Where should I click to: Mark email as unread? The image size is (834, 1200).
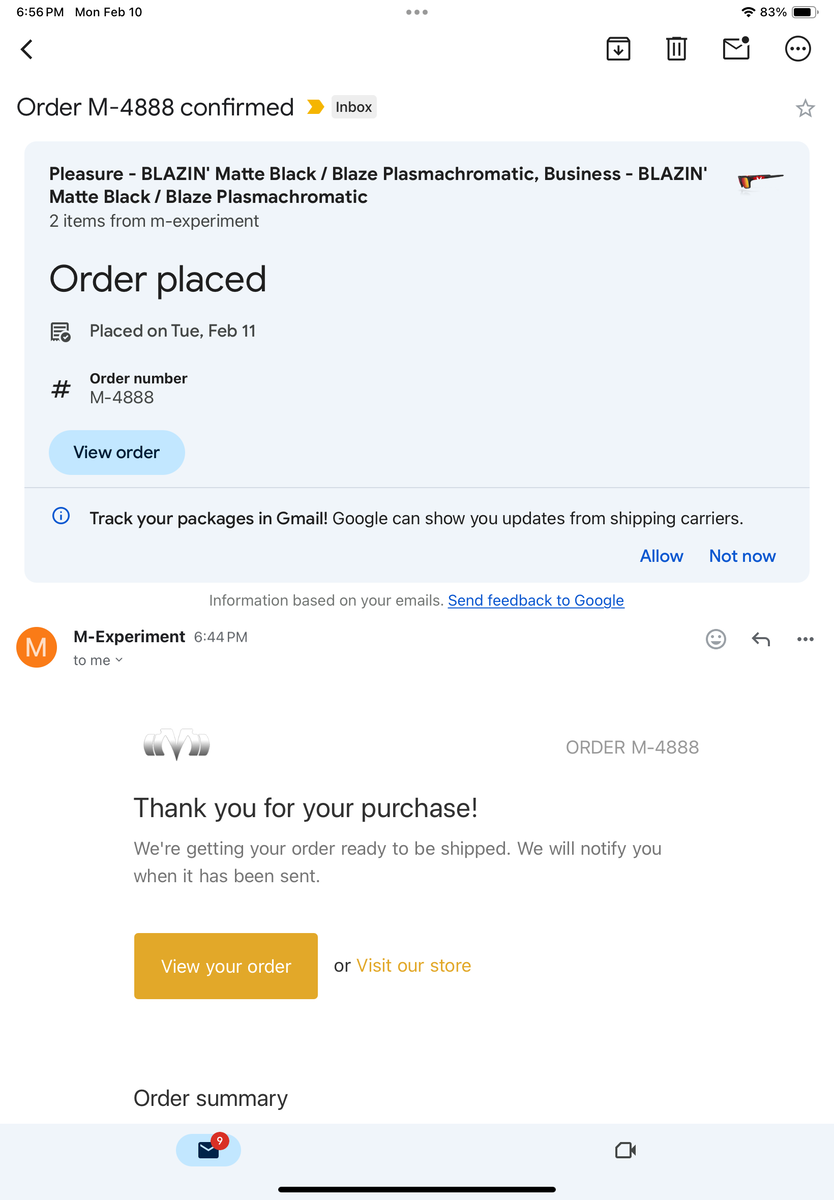click(736, 48)
